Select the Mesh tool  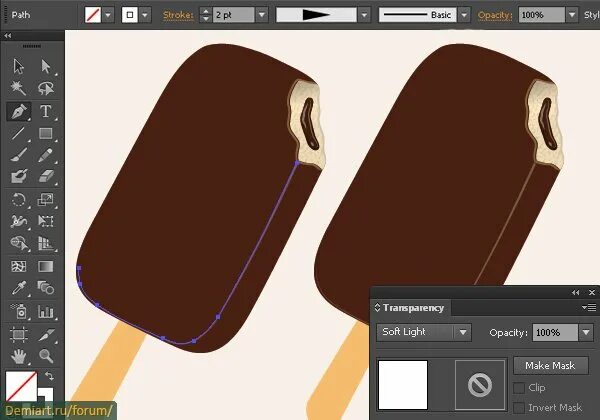(x=18, y=266)
